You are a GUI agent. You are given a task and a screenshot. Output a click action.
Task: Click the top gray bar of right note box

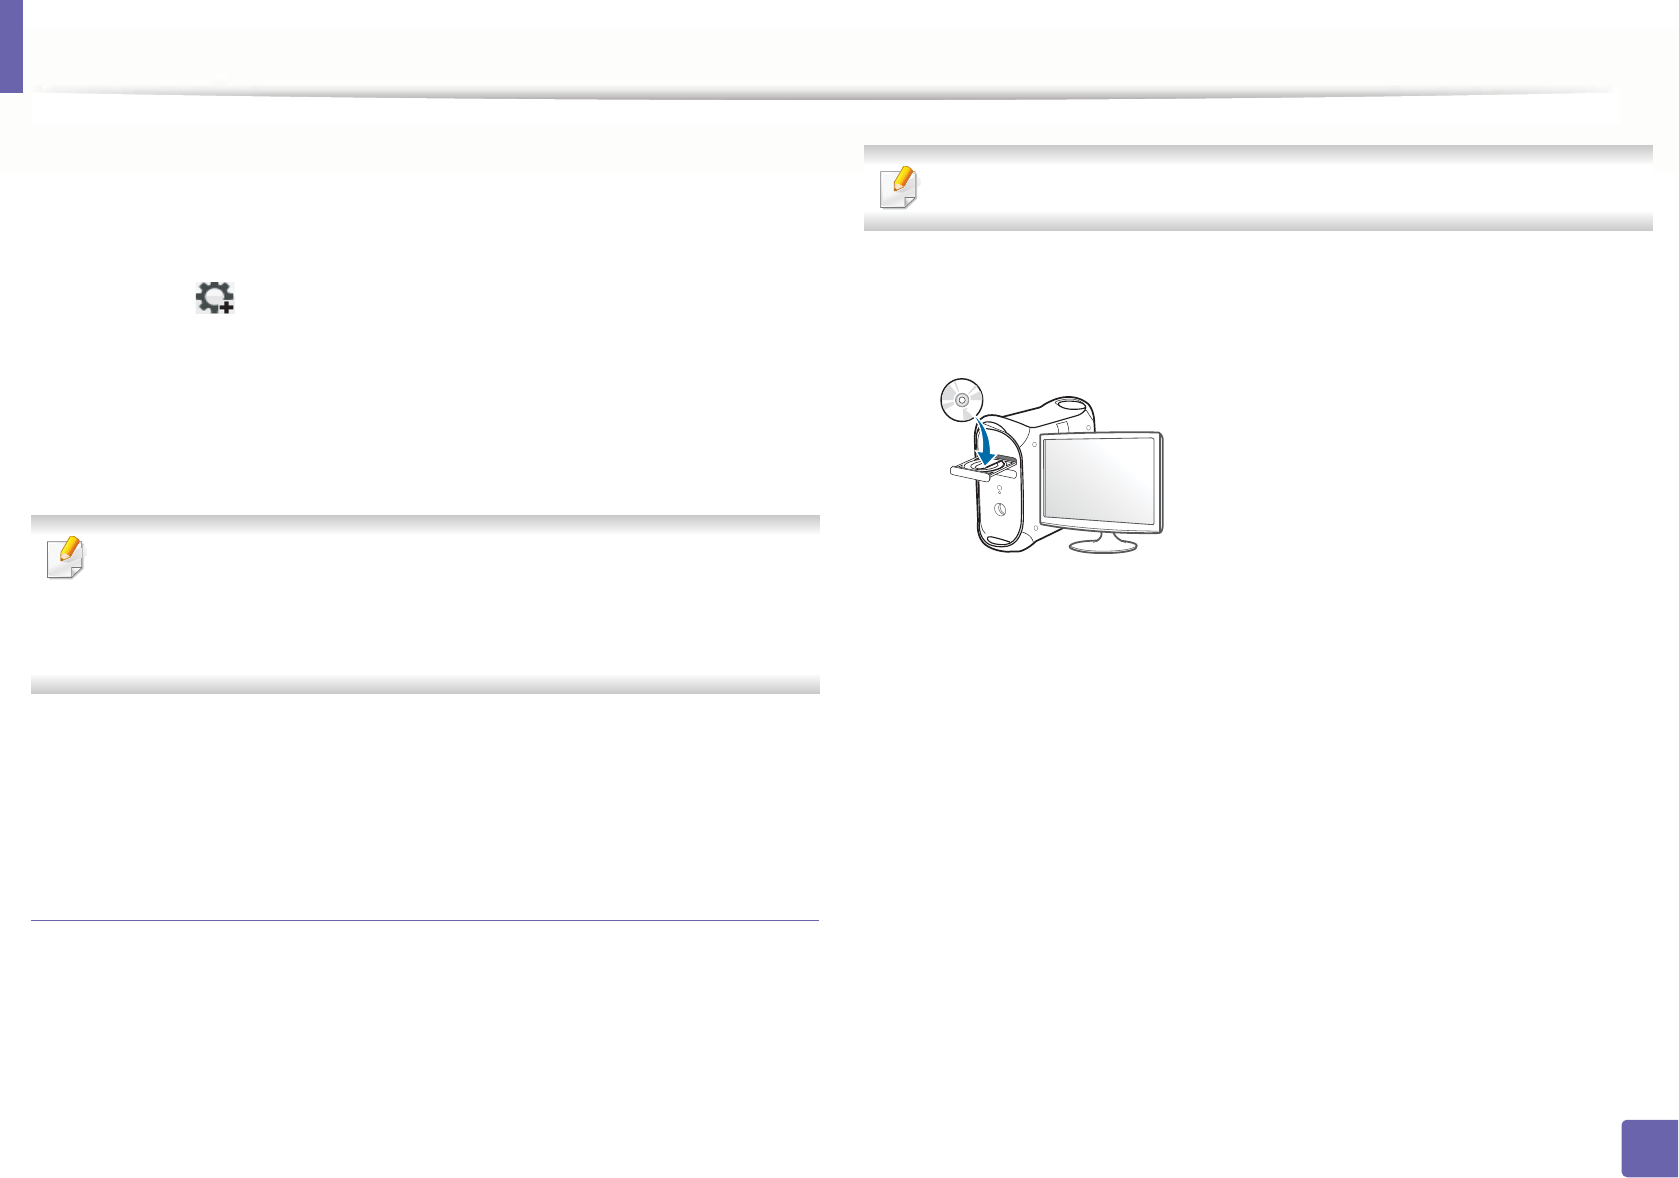pyautogui.click(x=1258, y=154)
